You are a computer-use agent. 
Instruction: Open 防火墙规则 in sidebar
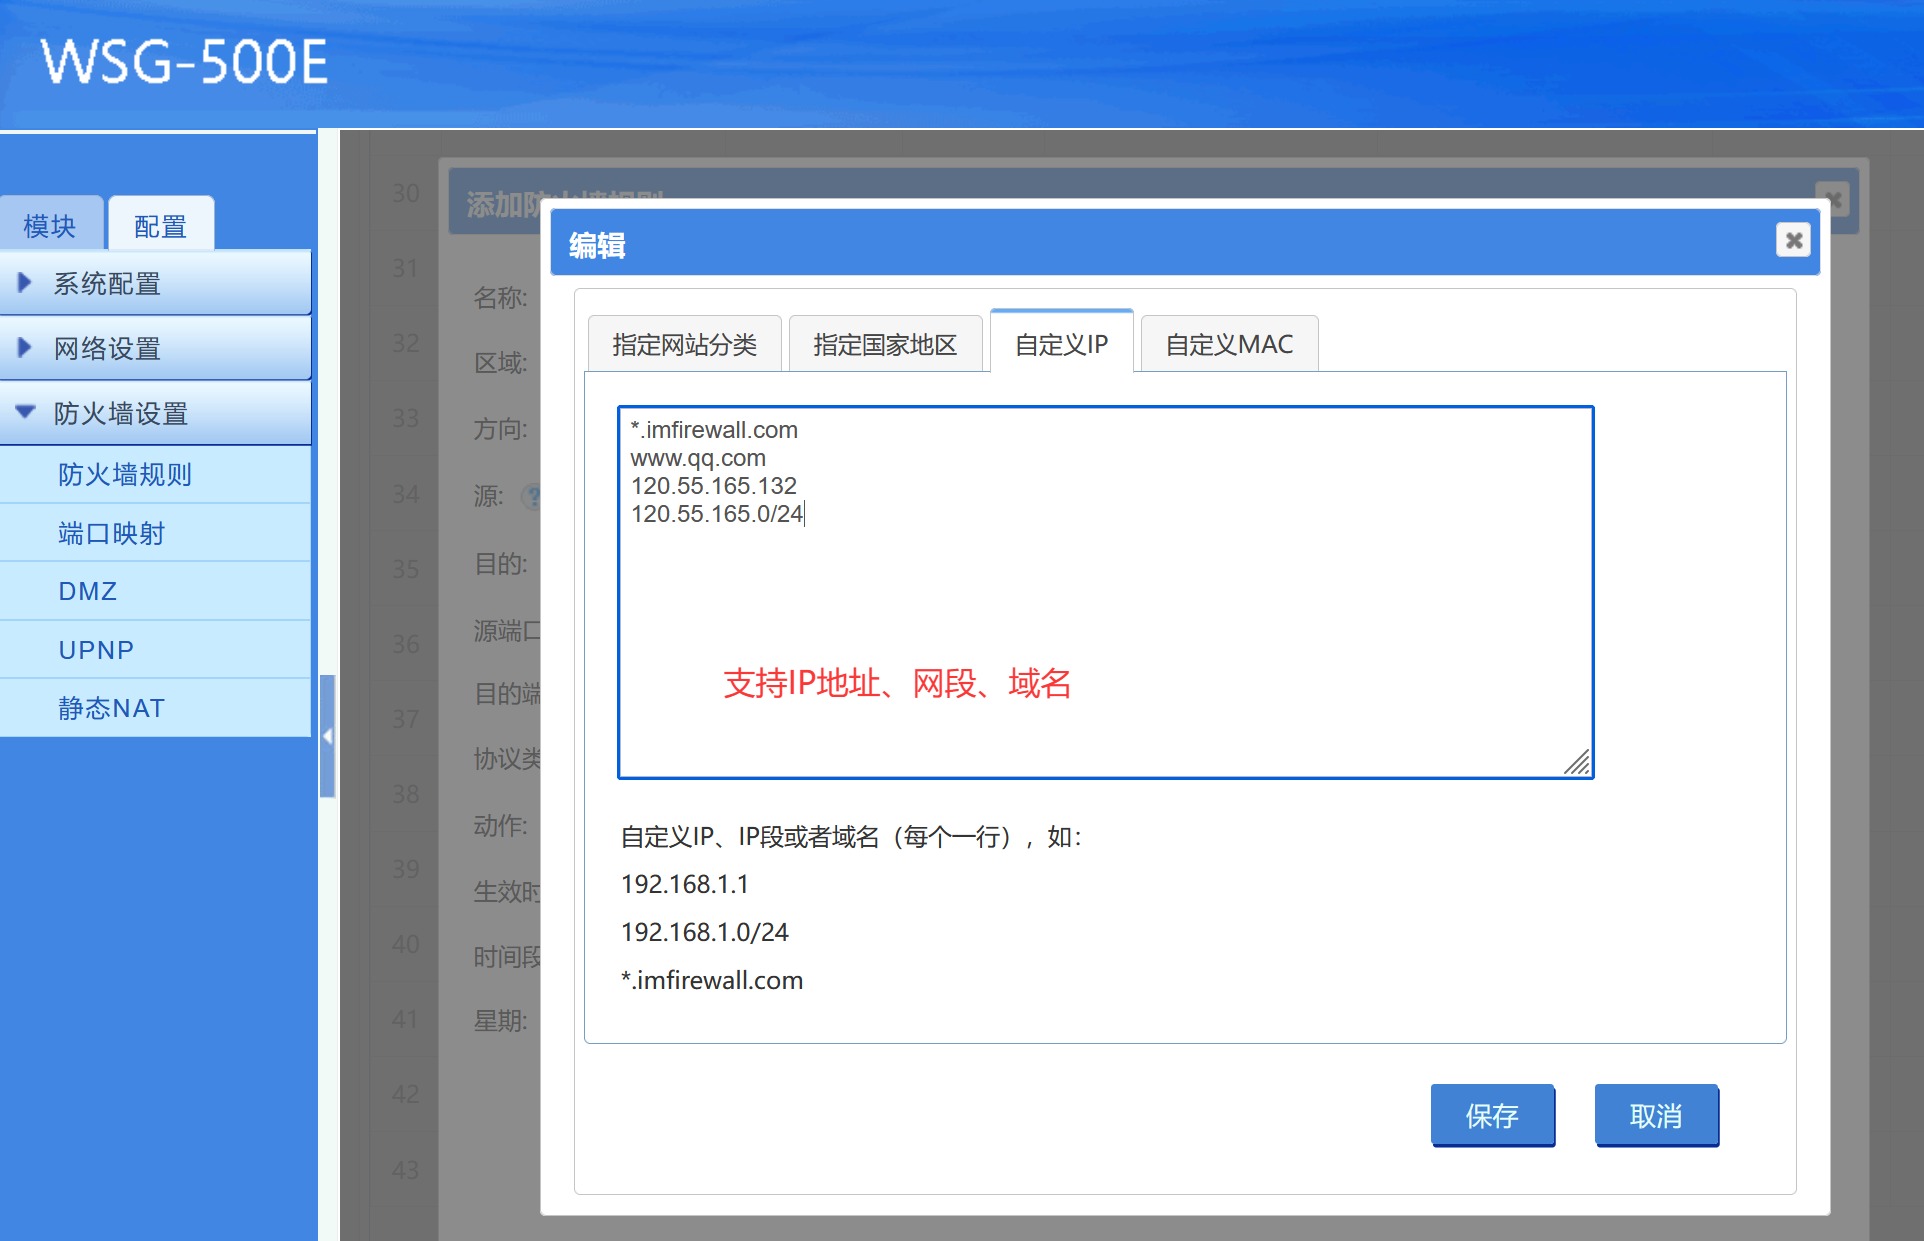point(125,474)
